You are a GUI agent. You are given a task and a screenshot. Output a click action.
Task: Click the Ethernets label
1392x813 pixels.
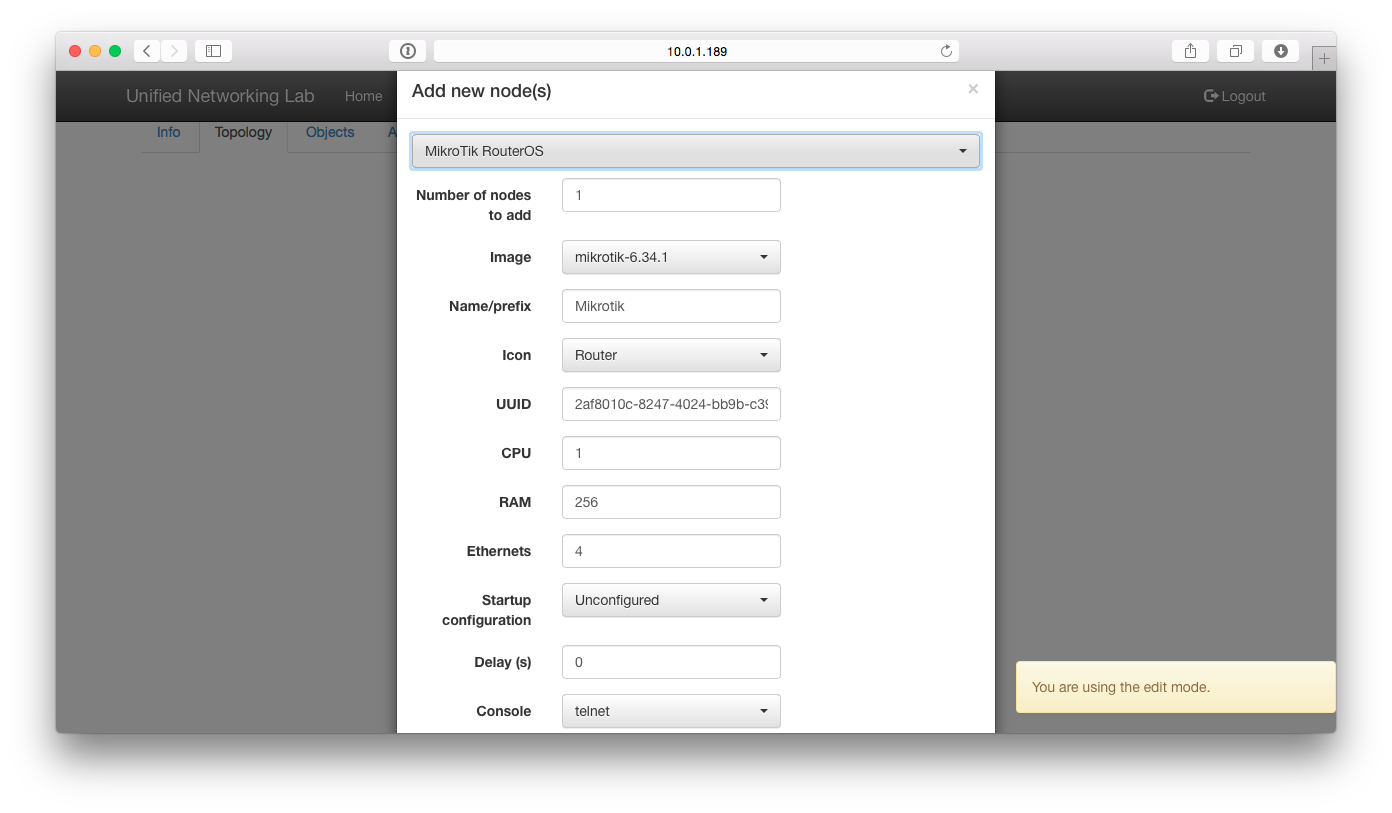(499, 551)
